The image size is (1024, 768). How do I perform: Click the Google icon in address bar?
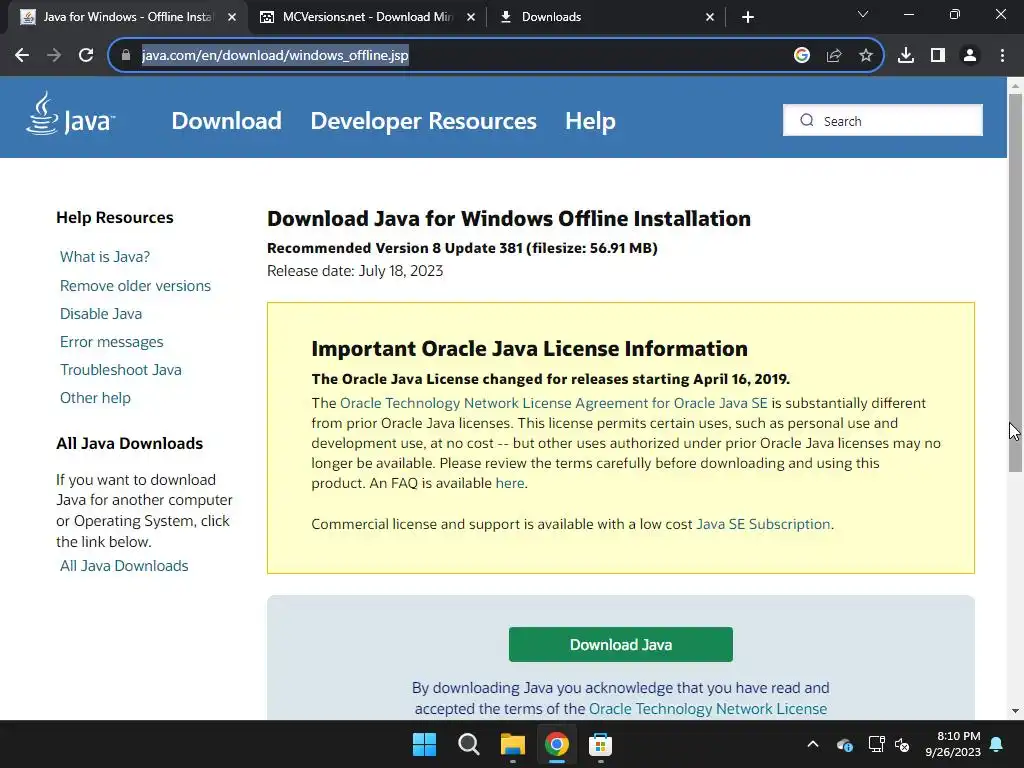(x=801, y=56)
